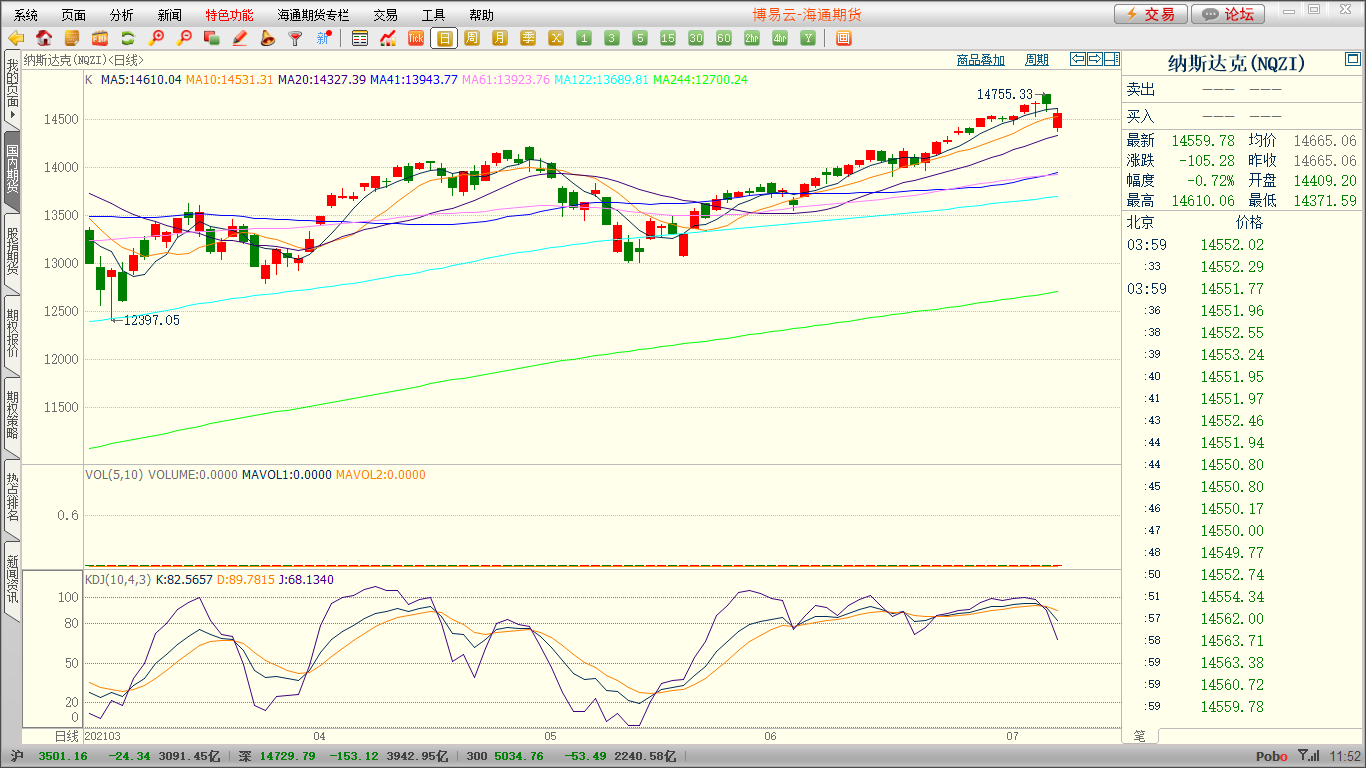
Task: Switch to 60 minute chart
Action: click(724, 38)
